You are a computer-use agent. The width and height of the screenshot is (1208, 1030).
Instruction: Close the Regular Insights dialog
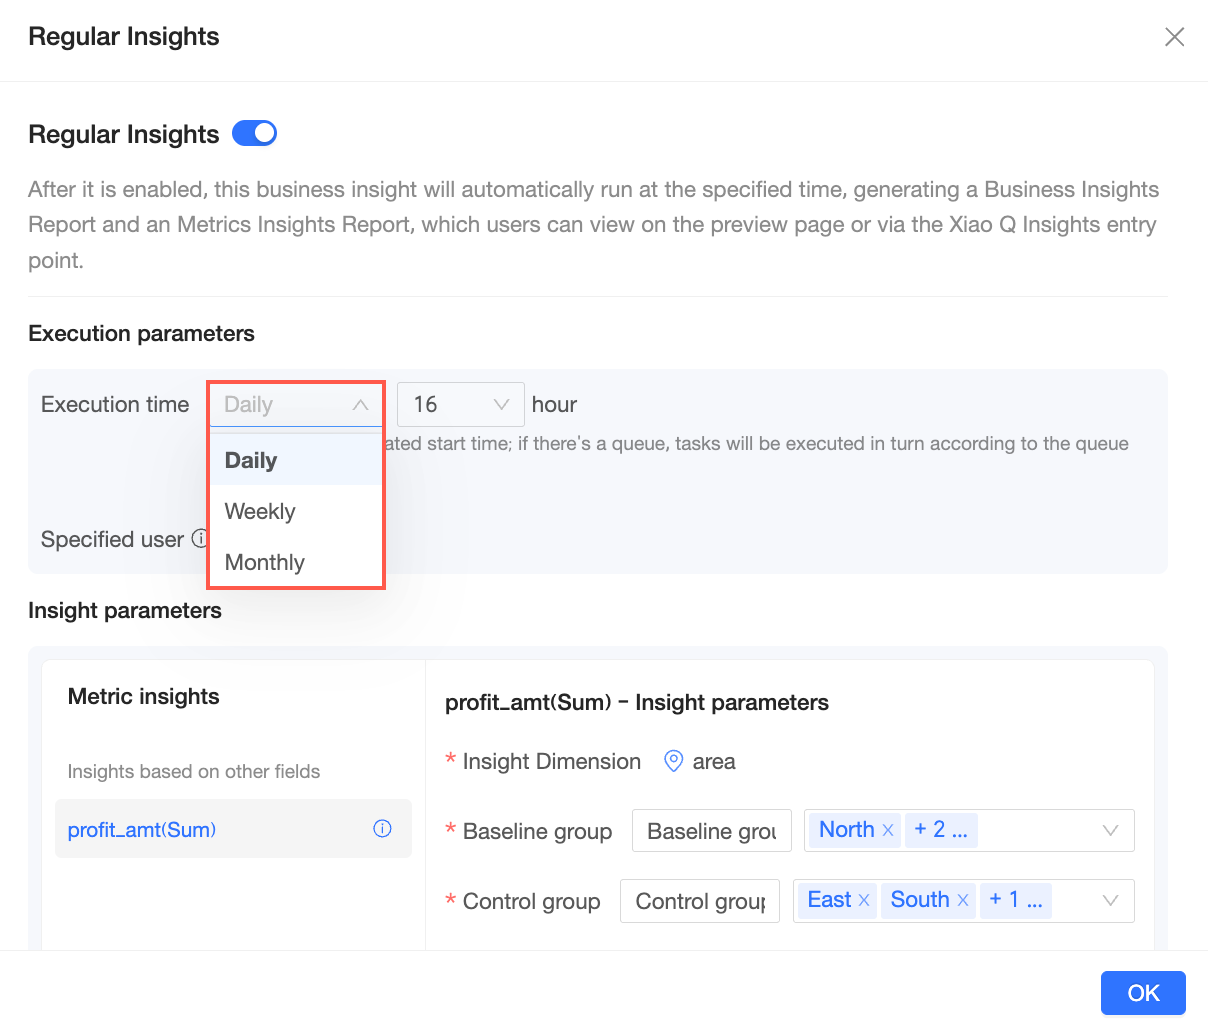[x=1174, y=37]
